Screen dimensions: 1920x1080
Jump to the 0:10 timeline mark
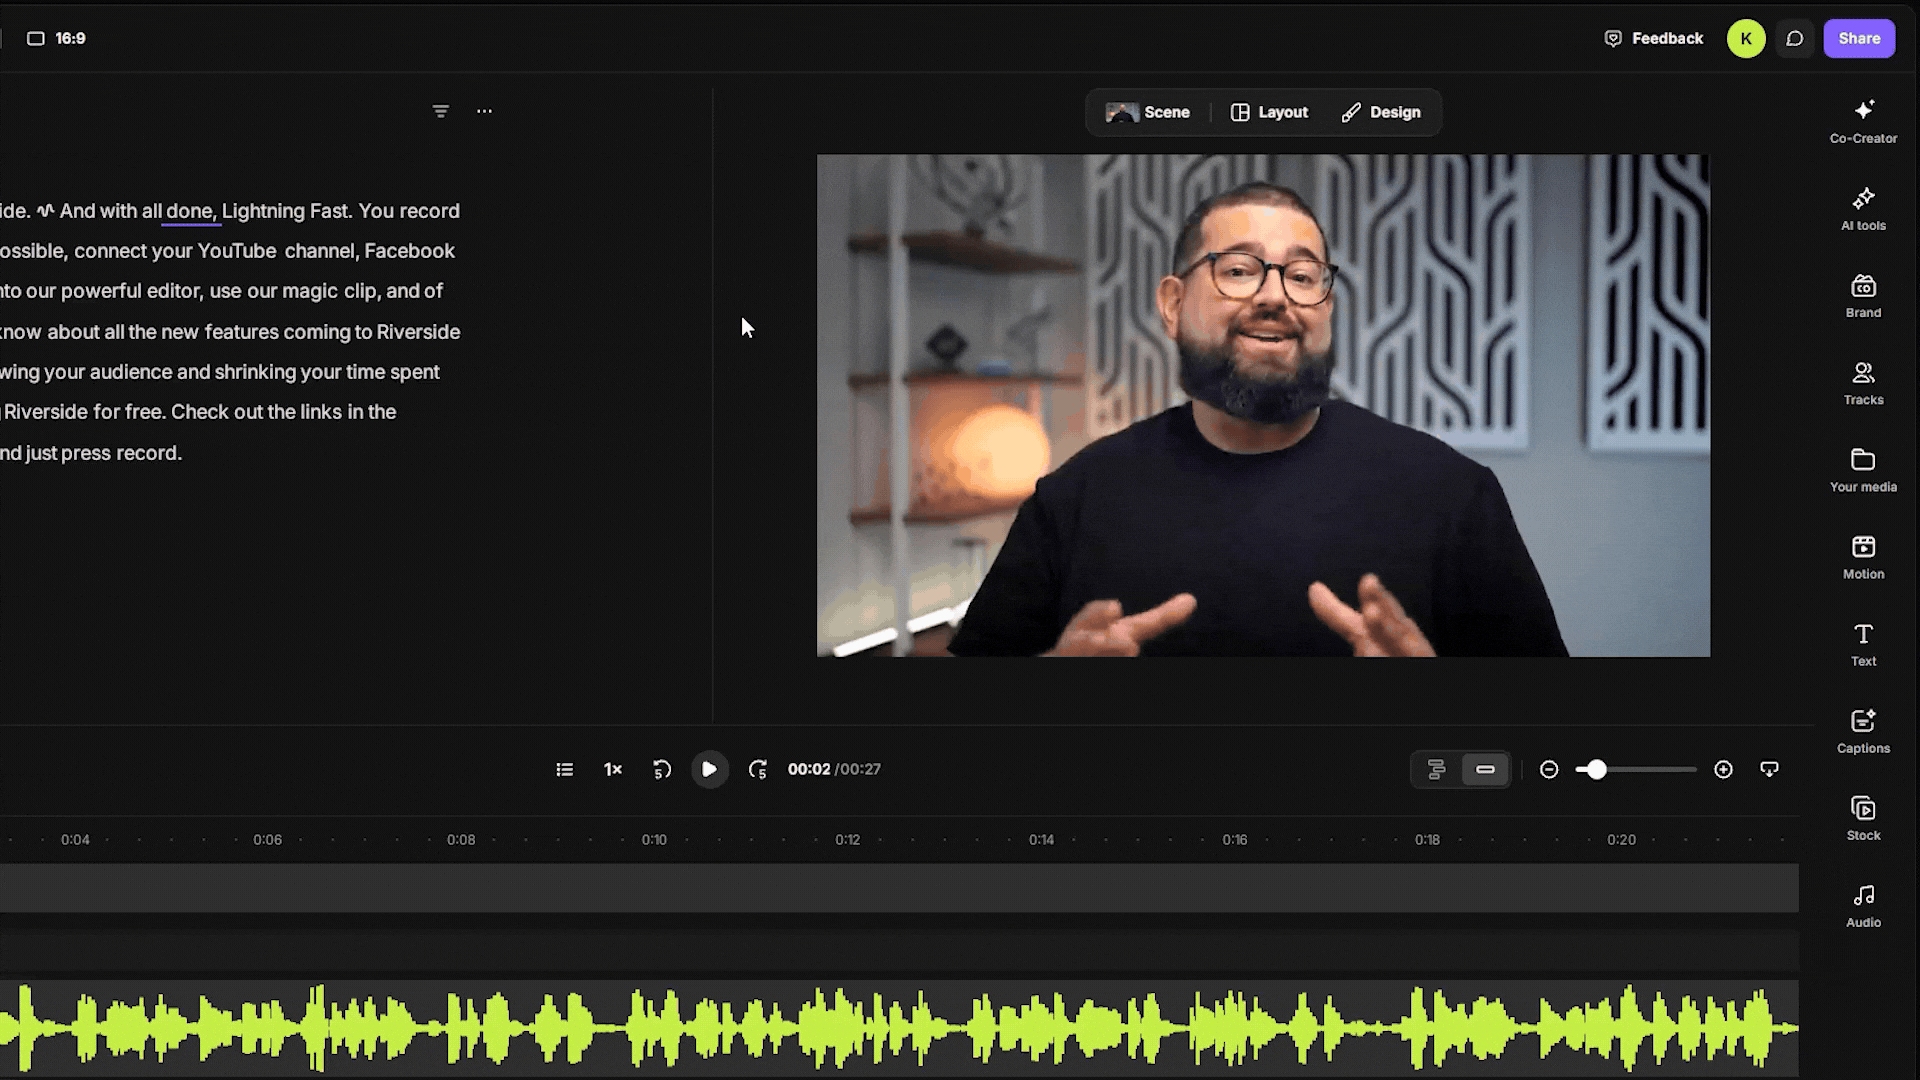(654, 840)
